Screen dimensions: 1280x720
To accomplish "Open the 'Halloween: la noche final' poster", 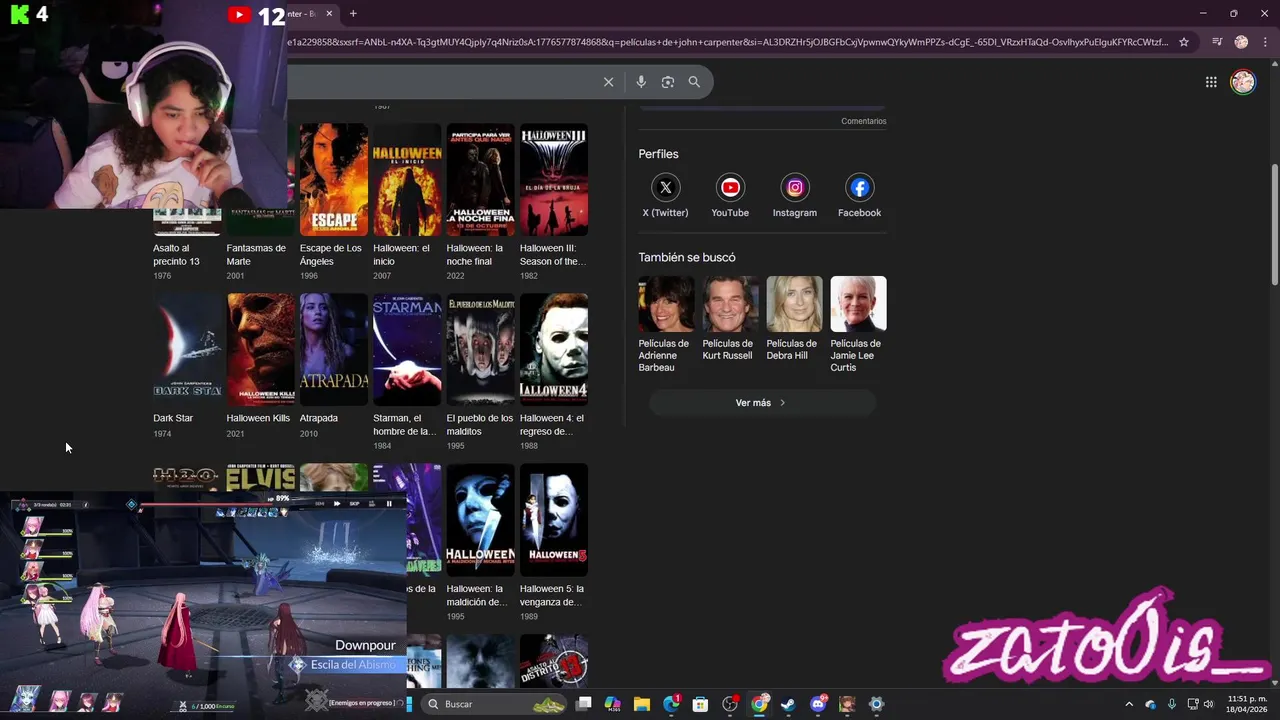I will (x=480, y=180).
